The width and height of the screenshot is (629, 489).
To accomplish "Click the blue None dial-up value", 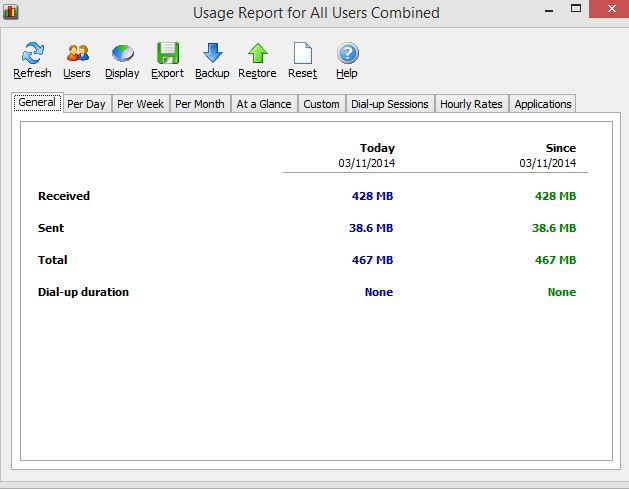I will point(379,292).
